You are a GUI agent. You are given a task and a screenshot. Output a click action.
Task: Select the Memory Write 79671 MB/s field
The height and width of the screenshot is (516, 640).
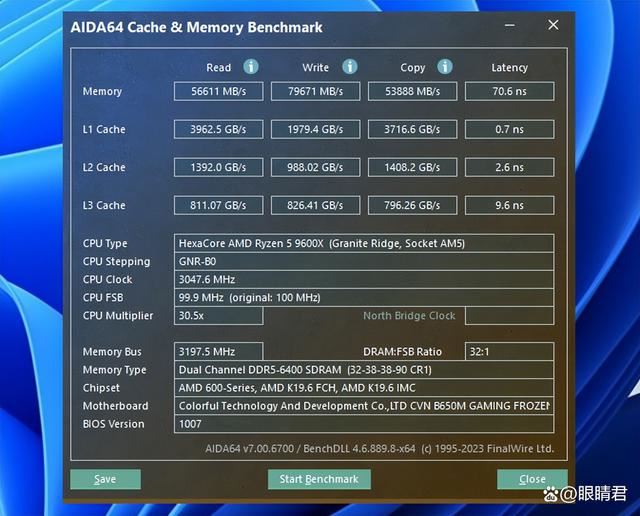(315, 92)
